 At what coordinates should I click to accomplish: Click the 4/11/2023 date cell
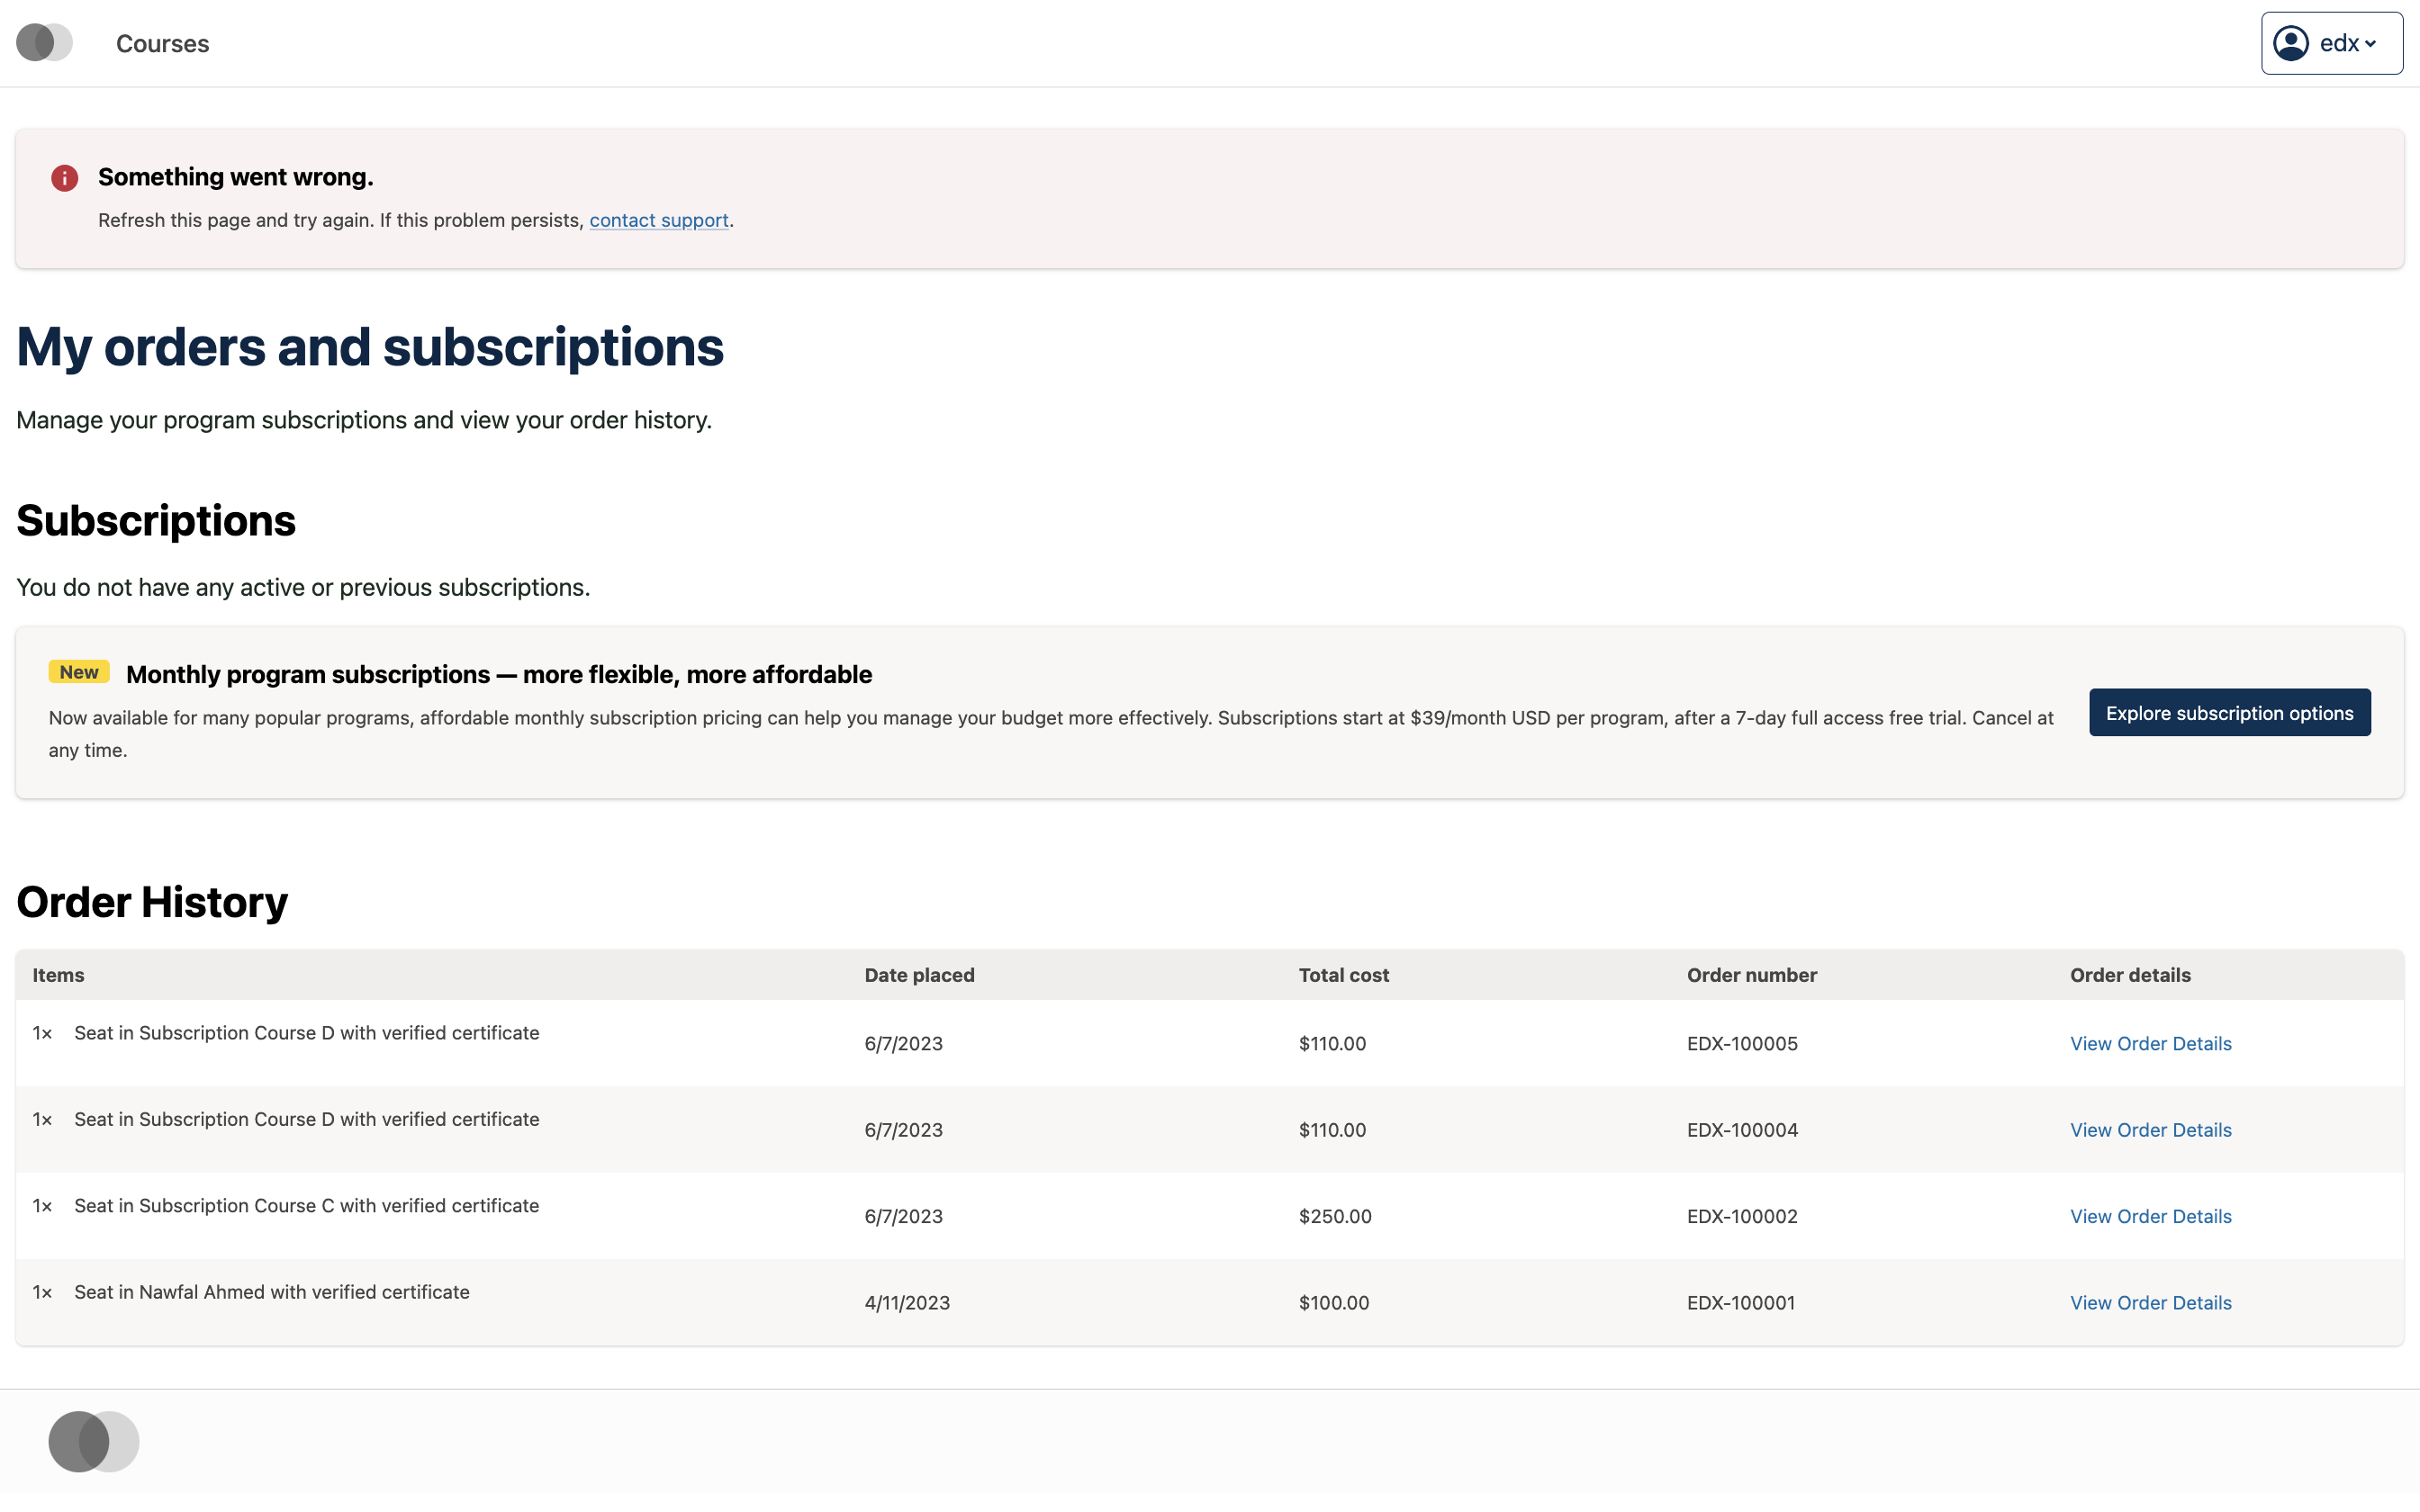point(907,1303)
